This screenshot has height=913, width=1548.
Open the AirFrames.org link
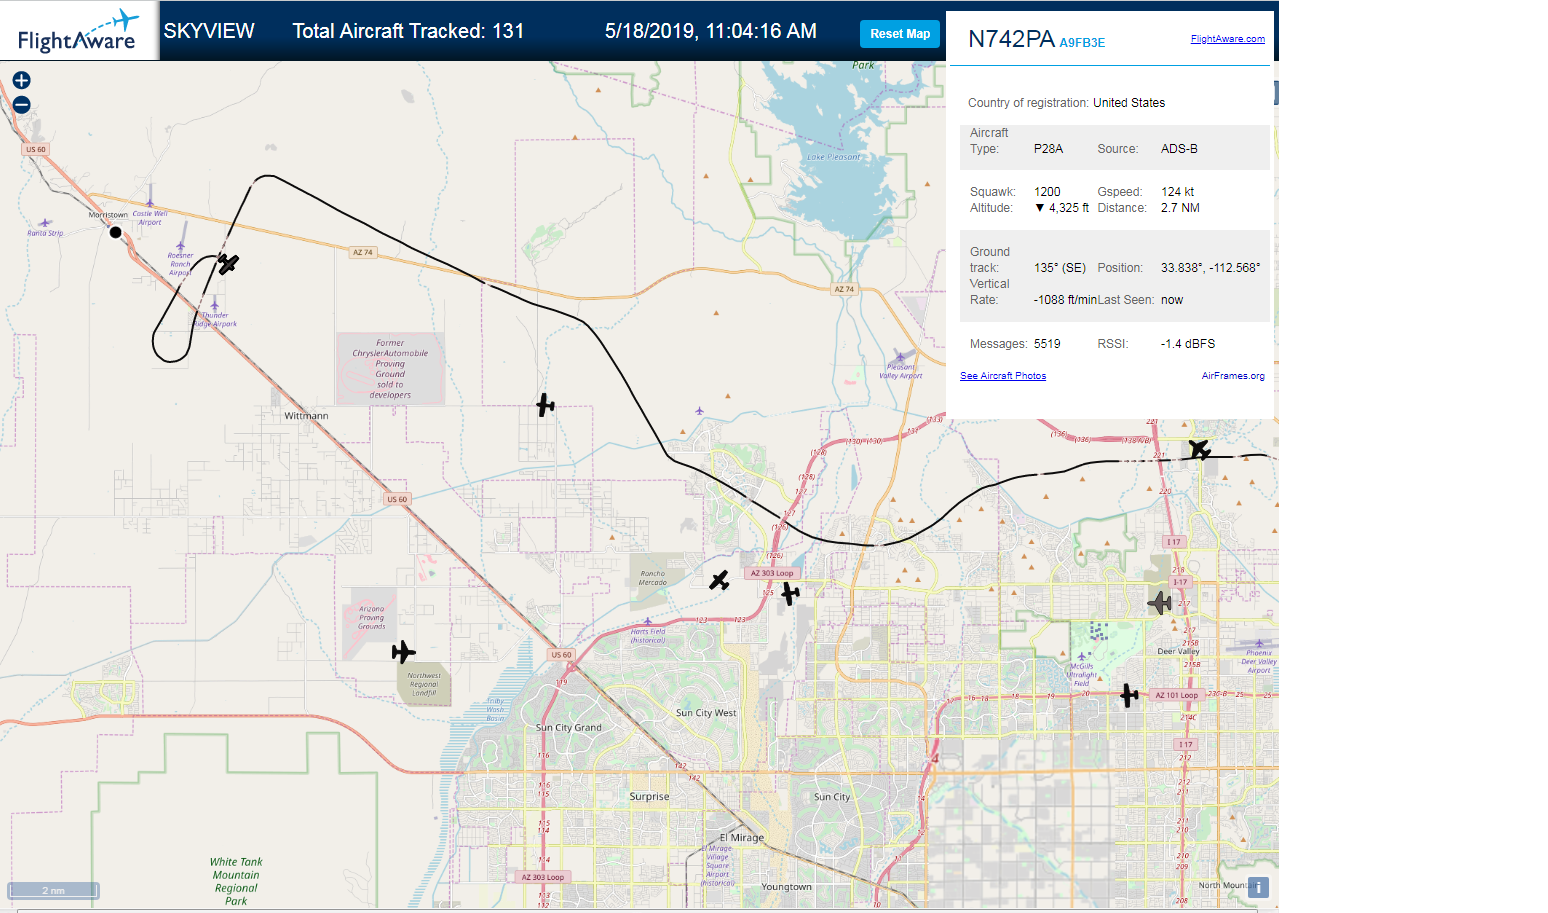[1233, 376]
